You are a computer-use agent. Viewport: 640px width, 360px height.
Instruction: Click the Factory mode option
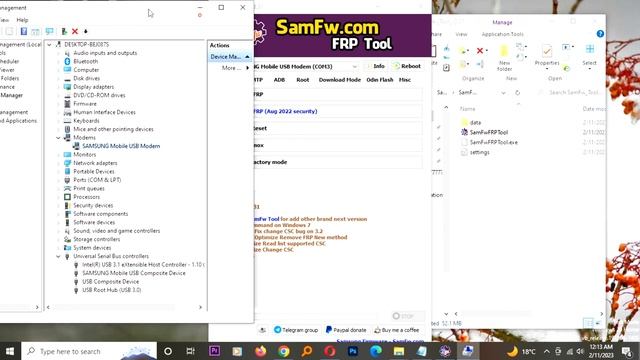(x=338, y=162)
